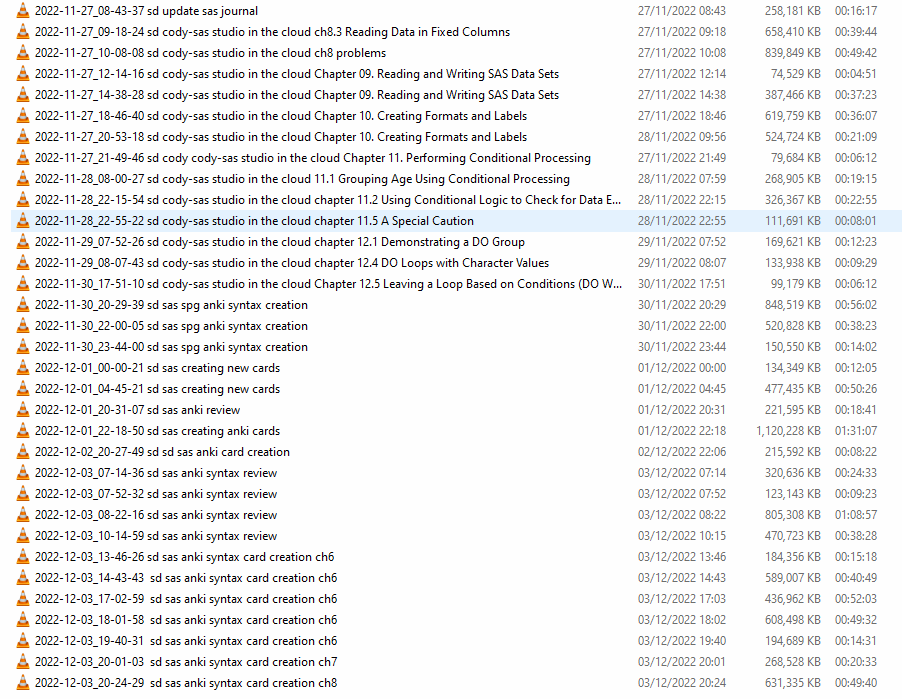Click VLC icon of 2022-11-30_17-51-10 Chapter 12.5 file
The width and height of the screenshot is (902, 699).
(x=23, y=284)
